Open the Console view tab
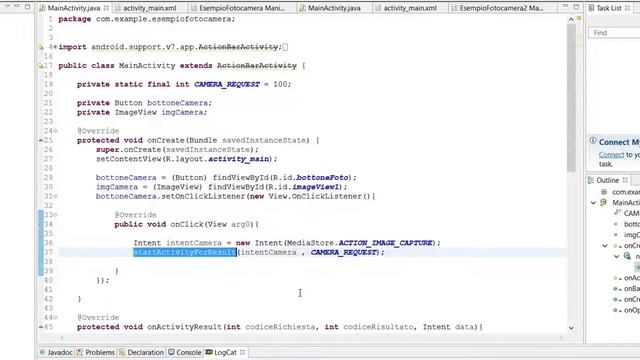 coord(185,352)
